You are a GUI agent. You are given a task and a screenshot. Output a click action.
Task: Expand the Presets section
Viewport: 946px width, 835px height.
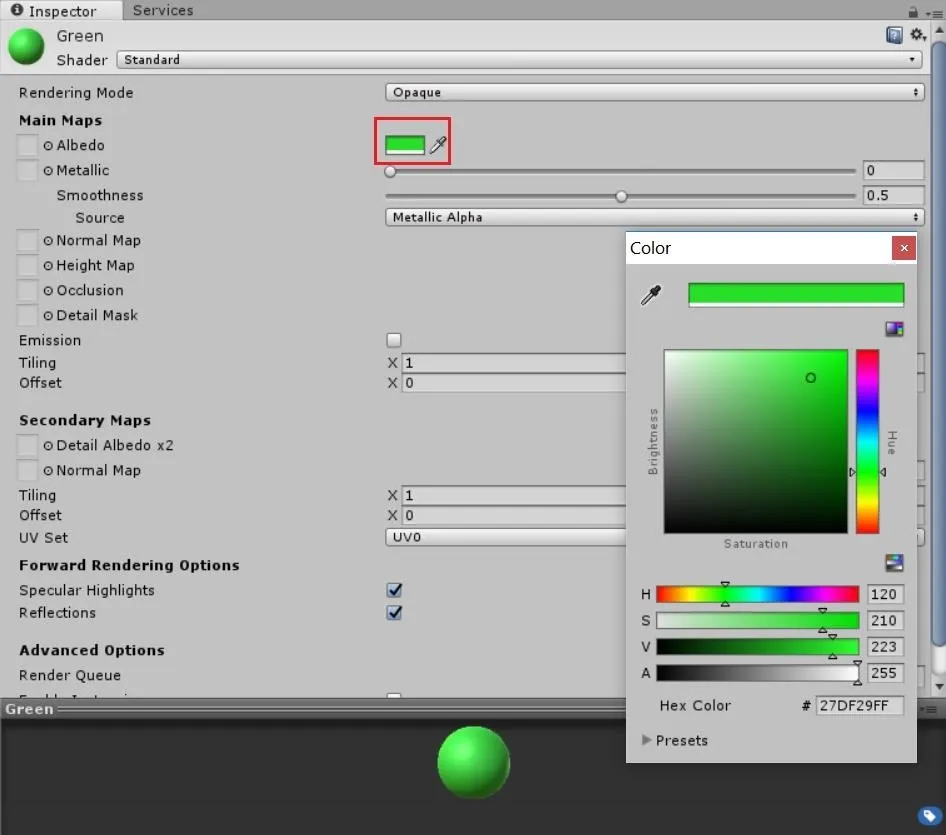pyautogui.click(x=675, y=740)
